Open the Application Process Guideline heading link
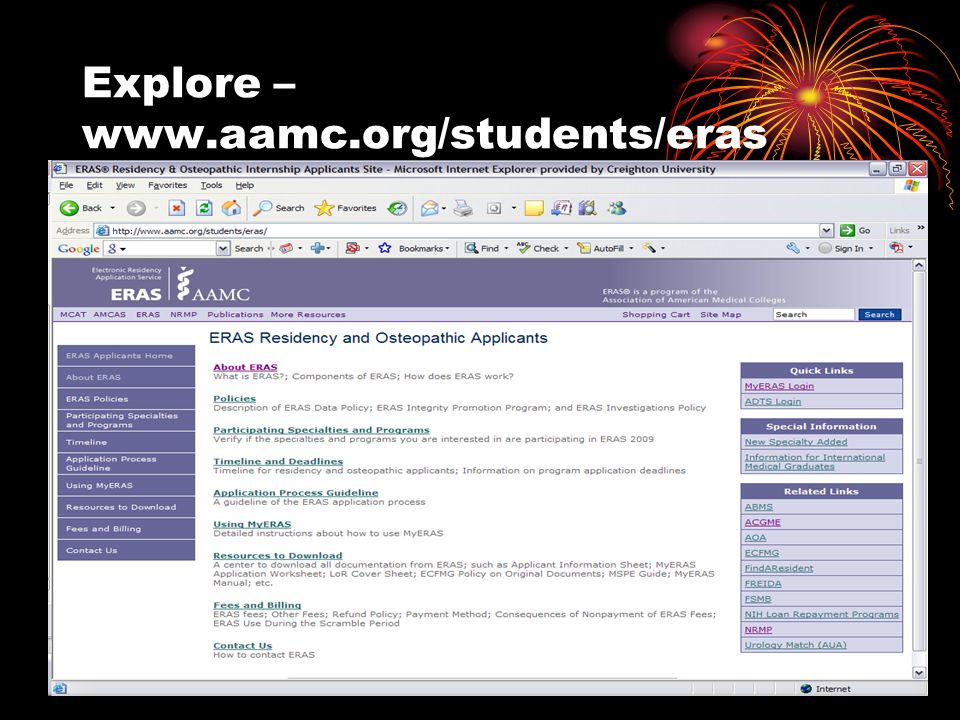This screenshot has height=720, width=960. click(x=296, y=492)
